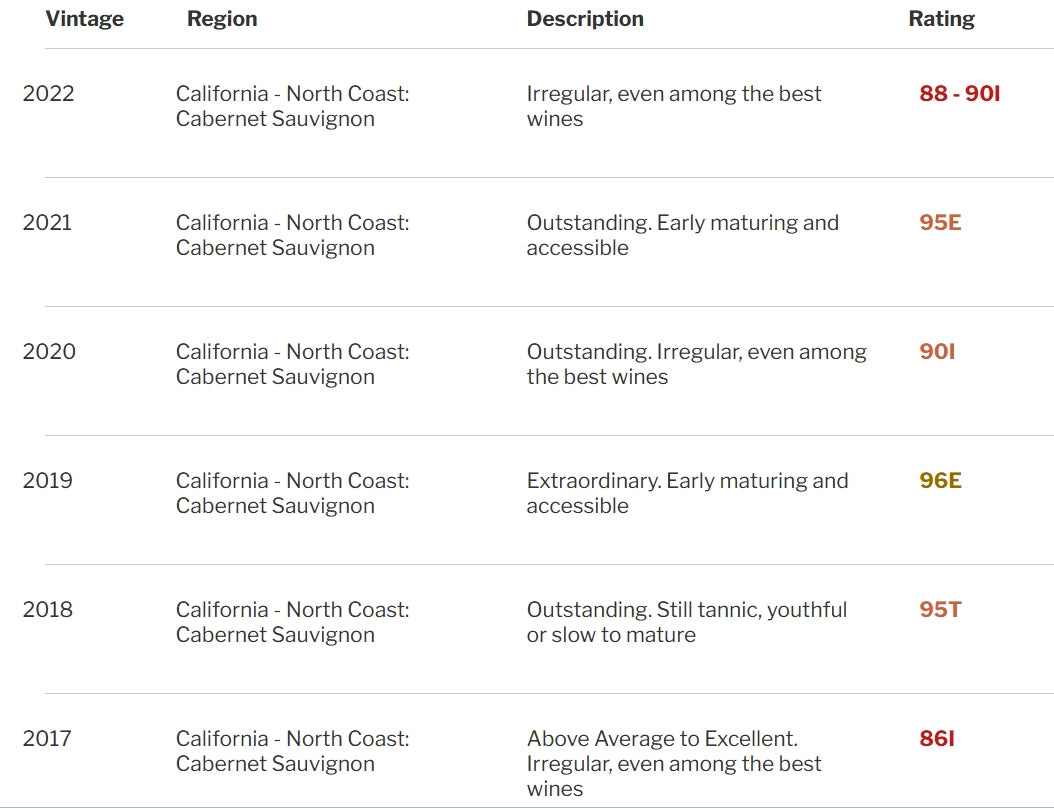Click 'Extraordinary. Early maturing' description
The width and height of the screenshot is (1054, 808).
(687, 493)
